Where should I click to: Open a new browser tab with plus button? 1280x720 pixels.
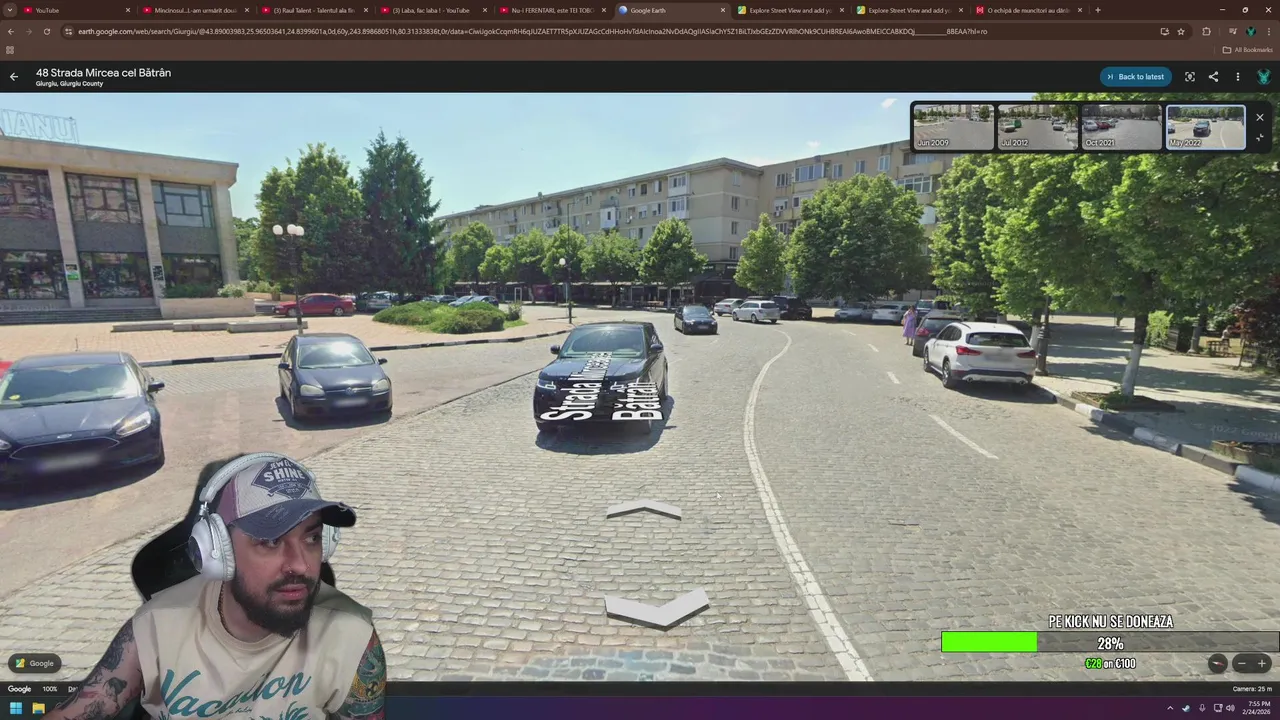[x=1098, y=10]
